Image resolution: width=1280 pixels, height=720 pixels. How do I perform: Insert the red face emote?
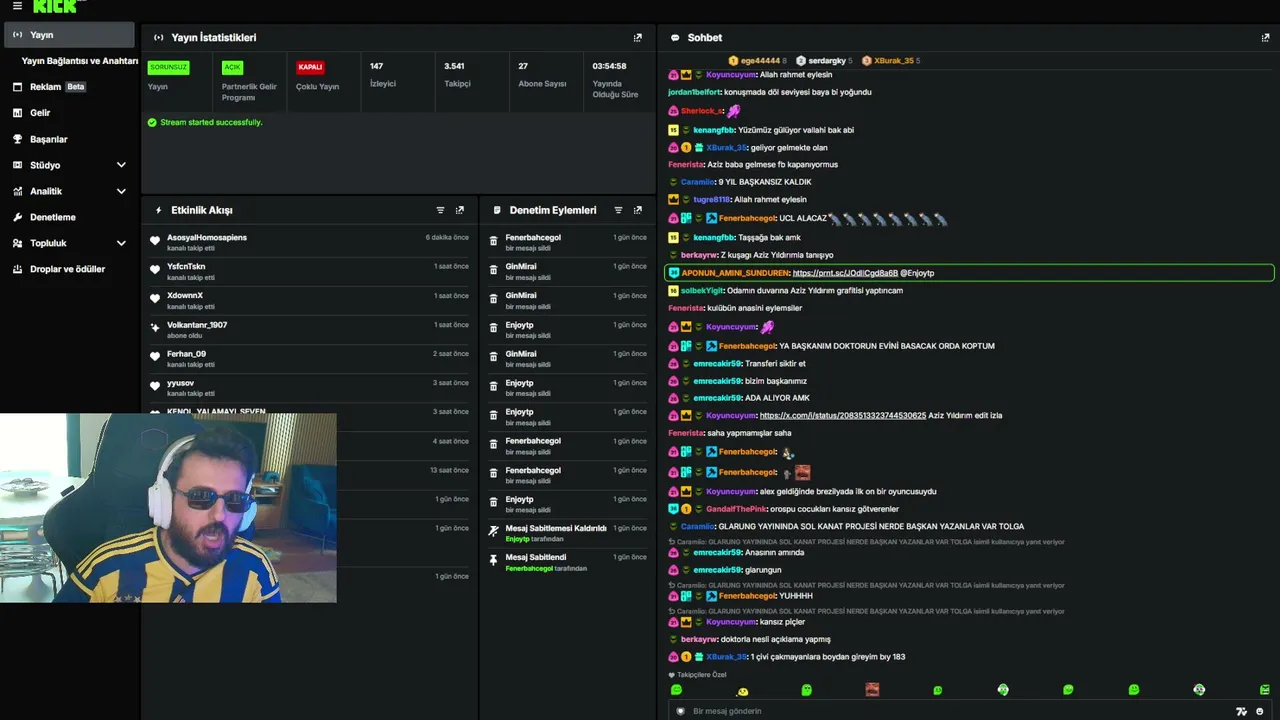click(872, 690)
